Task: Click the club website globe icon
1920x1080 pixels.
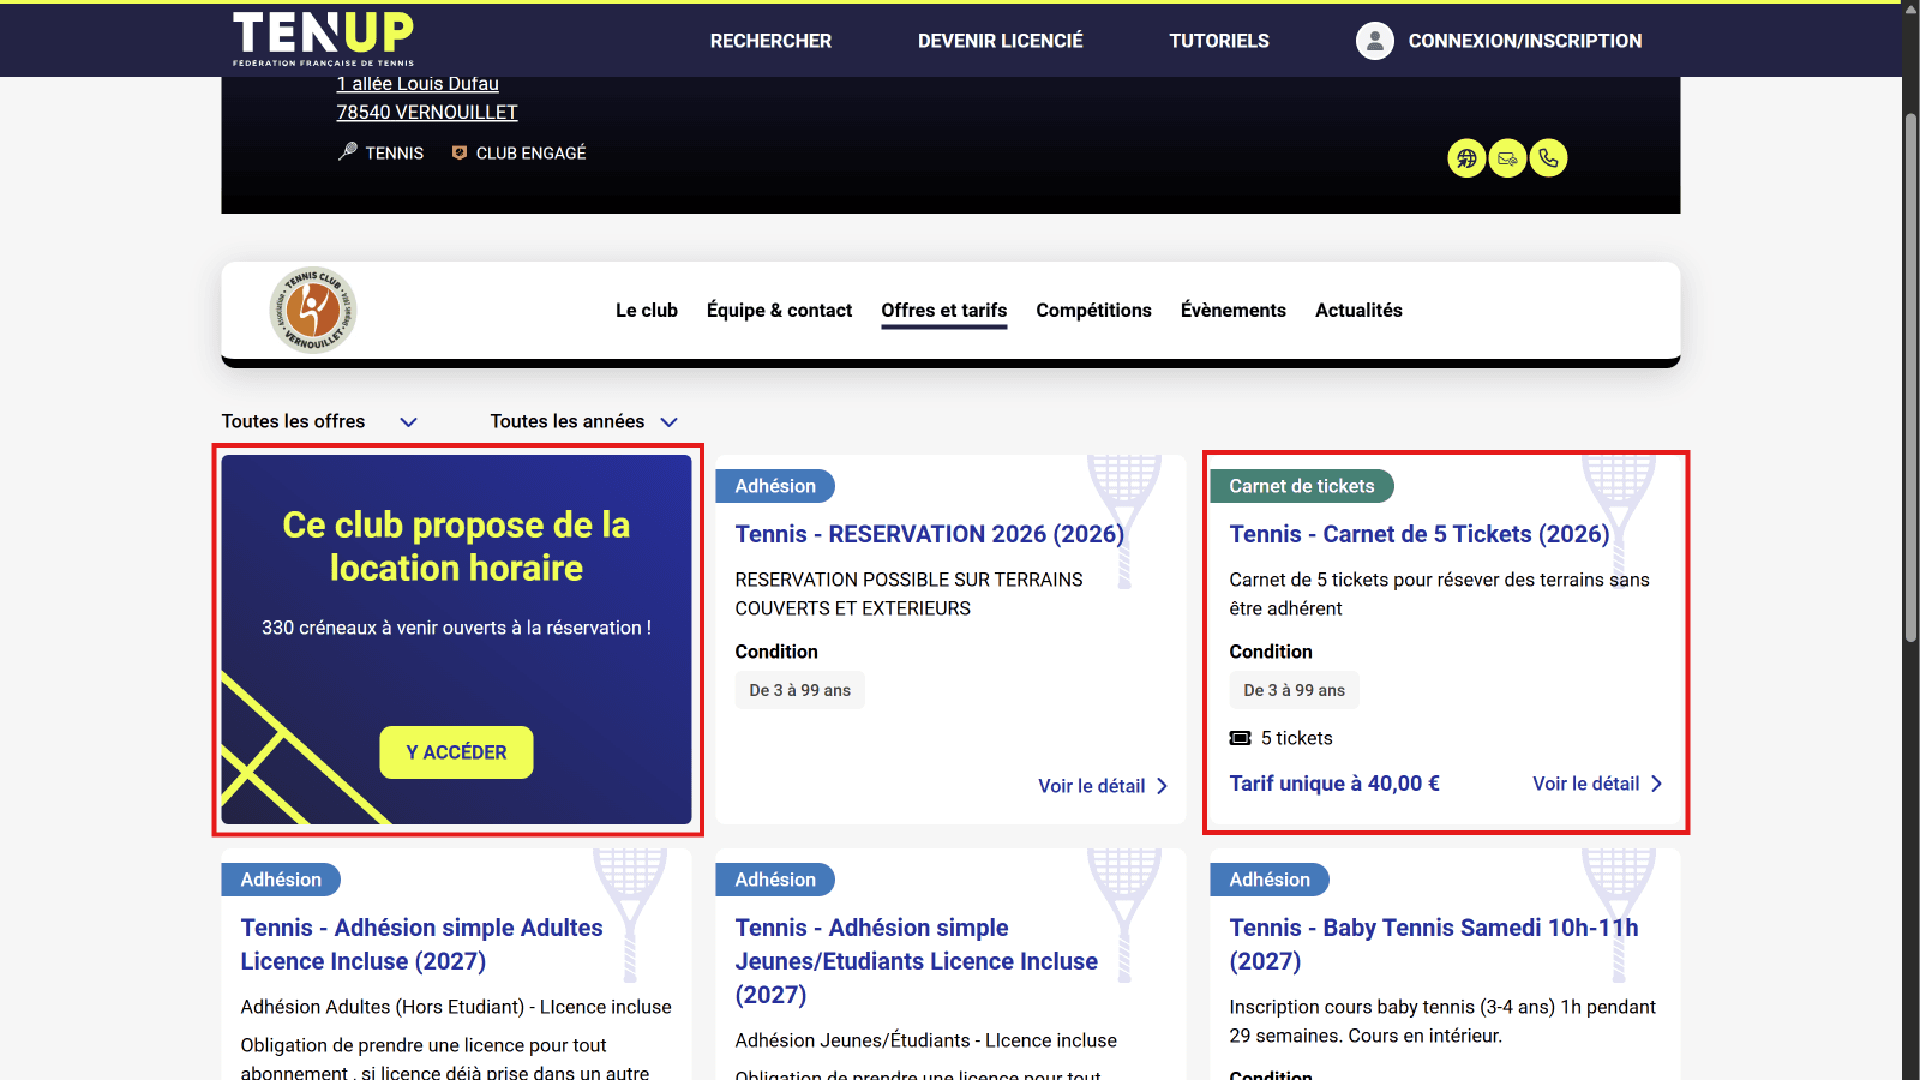Action: 1466,158
